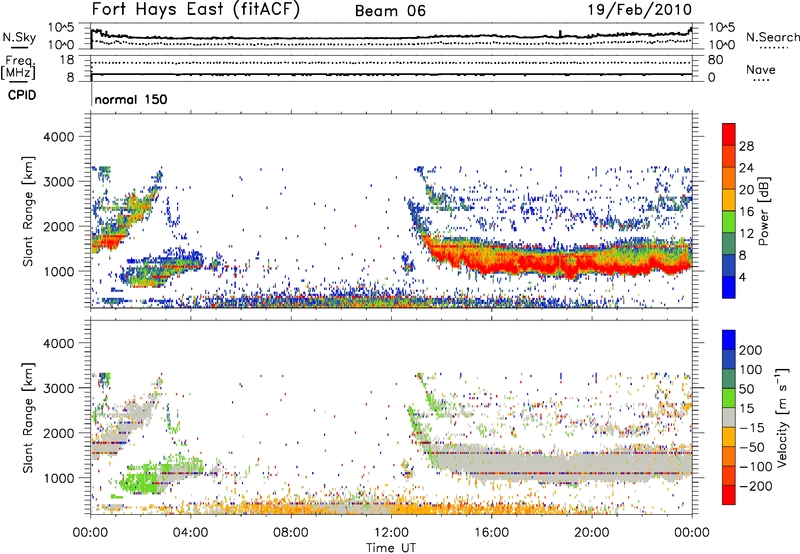Click the '-50' tick on the velocity colorbar

tap(753, 447)
